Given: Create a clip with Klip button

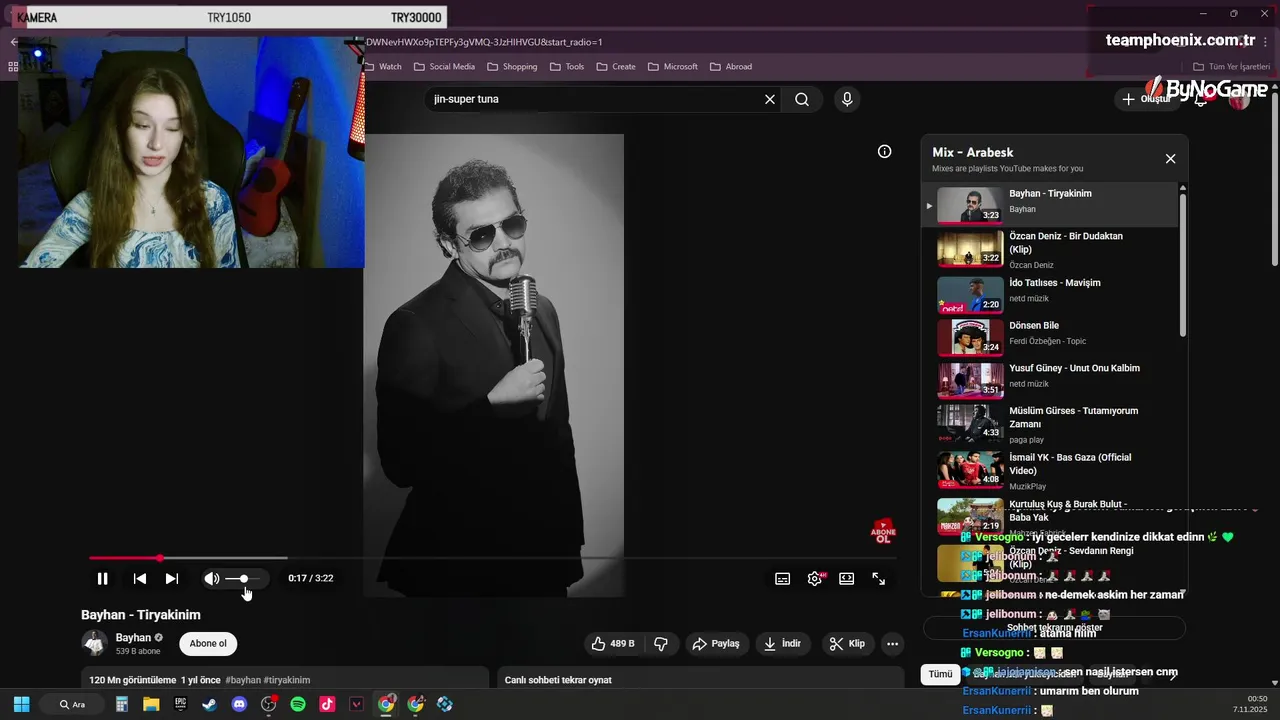Looking at the screenshot, I should (848, 644).
